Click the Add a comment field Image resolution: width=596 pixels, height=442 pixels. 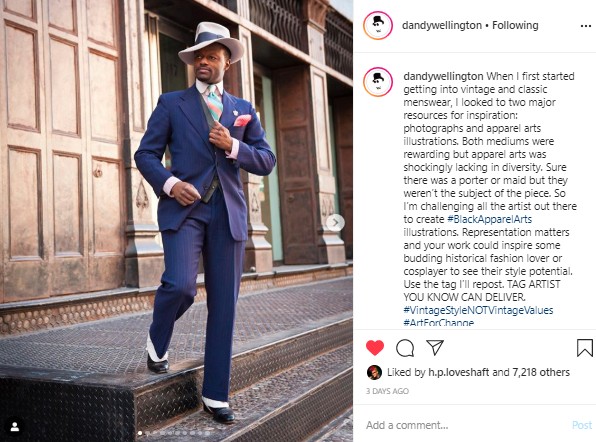[x=466, y=425]
